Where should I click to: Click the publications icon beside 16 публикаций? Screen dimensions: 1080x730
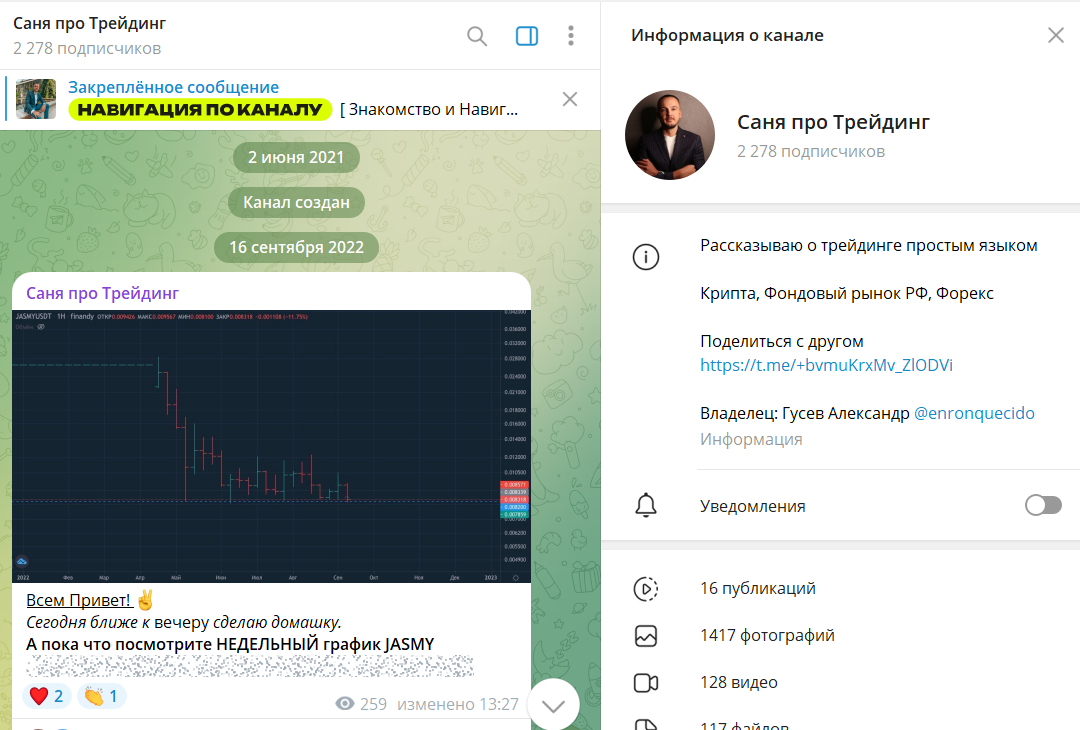click(646, 589)
